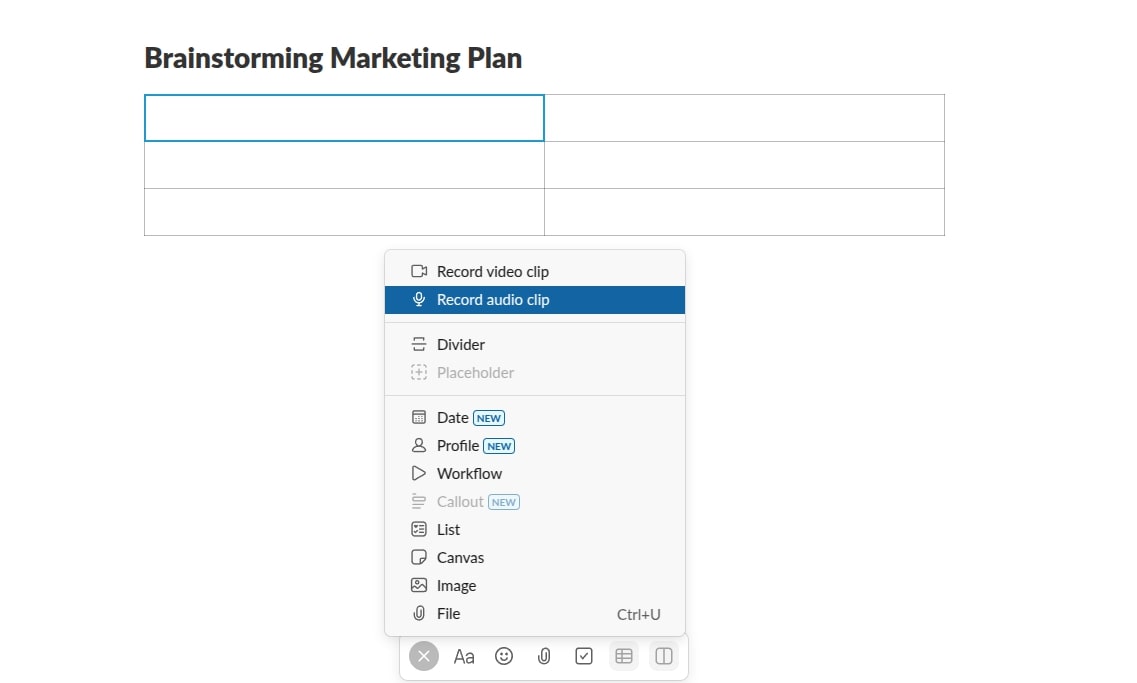
Task: Click the top-right table cell
Action: coord(744,118)
